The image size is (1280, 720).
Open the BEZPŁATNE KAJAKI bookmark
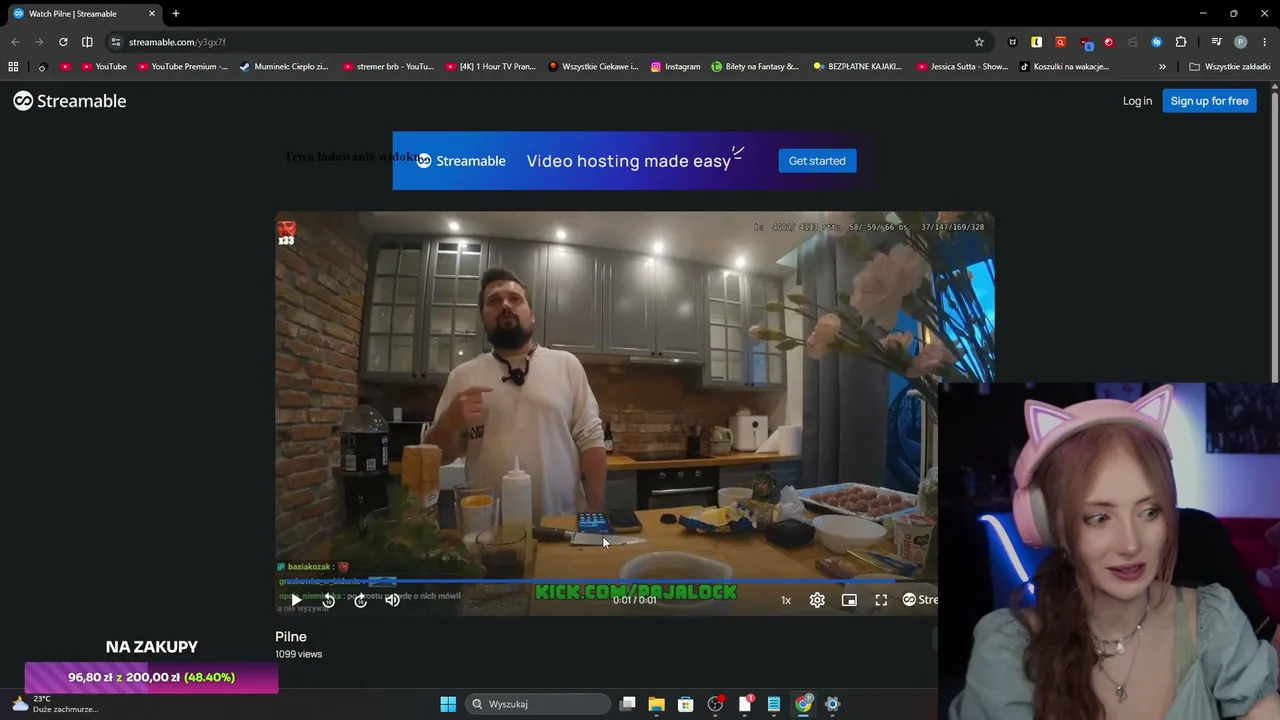[858, 67]
